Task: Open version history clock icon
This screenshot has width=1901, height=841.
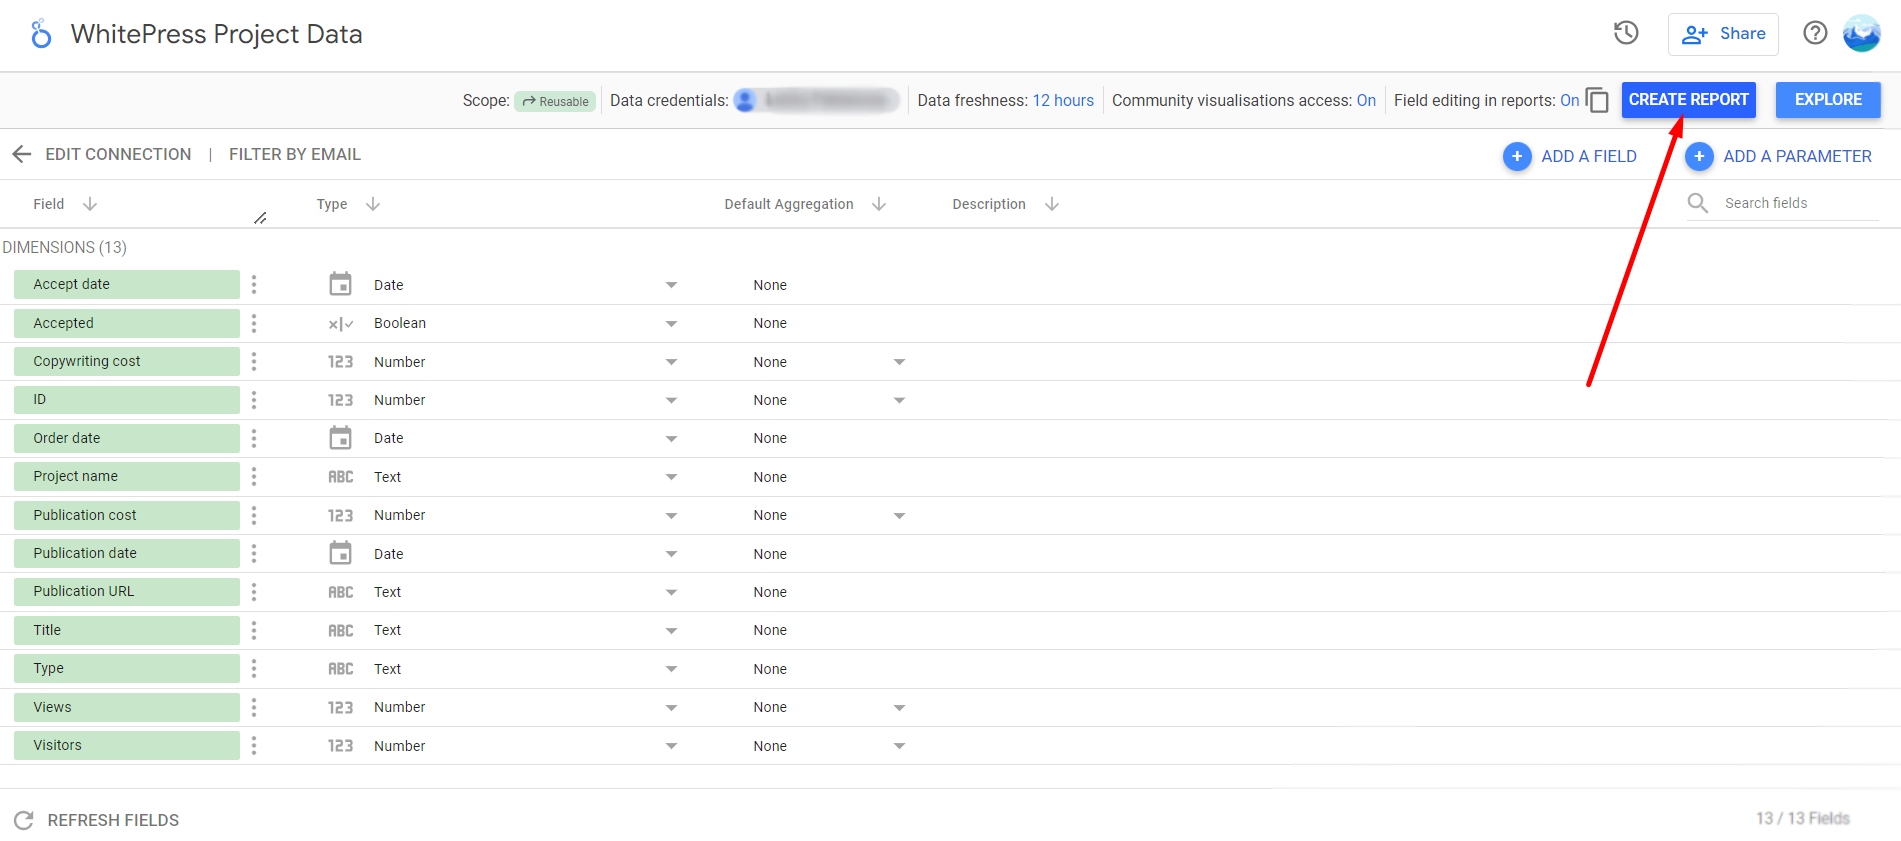Action: 1626,33
